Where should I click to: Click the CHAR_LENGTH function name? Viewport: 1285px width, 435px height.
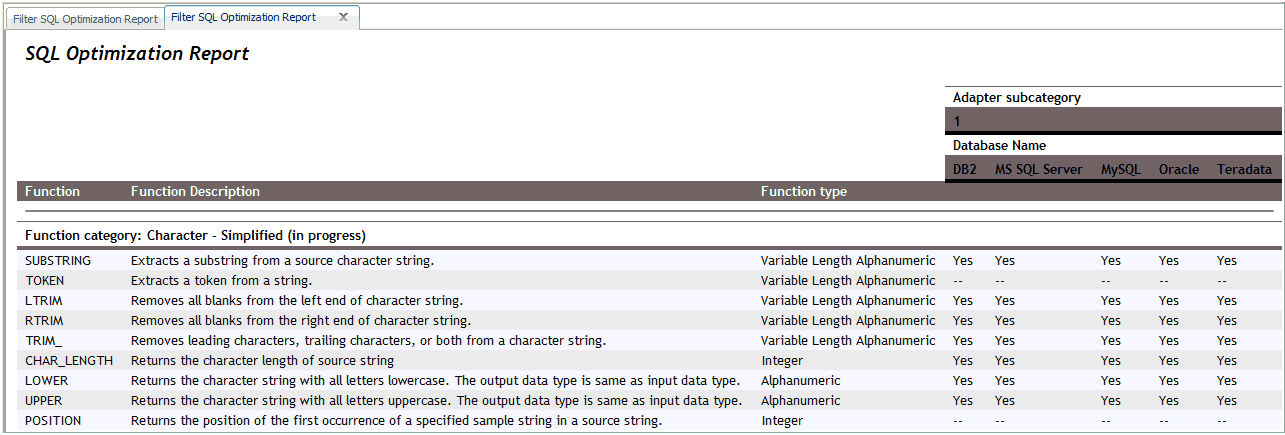pos(69,360)
